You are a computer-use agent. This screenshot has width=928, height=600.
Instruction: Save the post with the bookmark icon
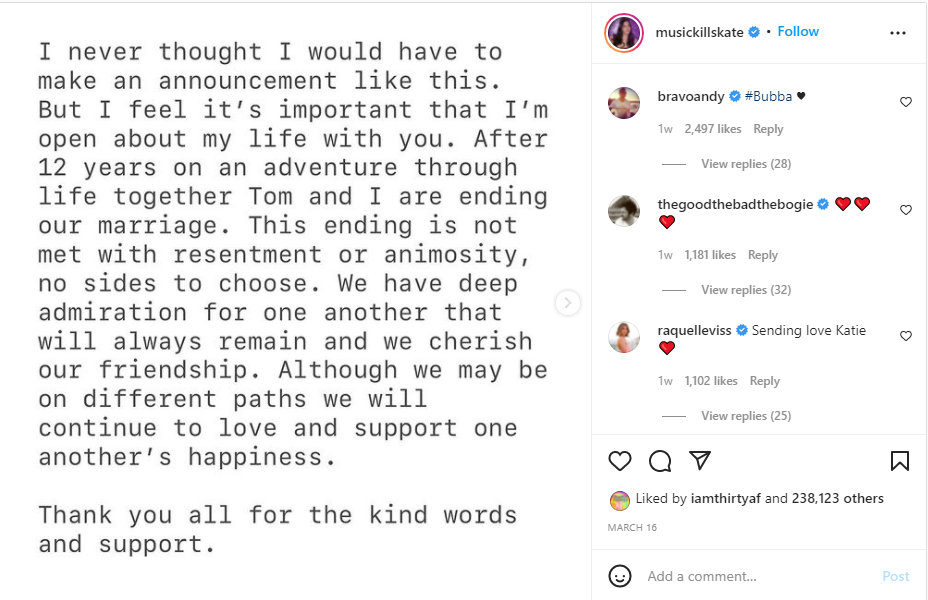coord(899,461)
